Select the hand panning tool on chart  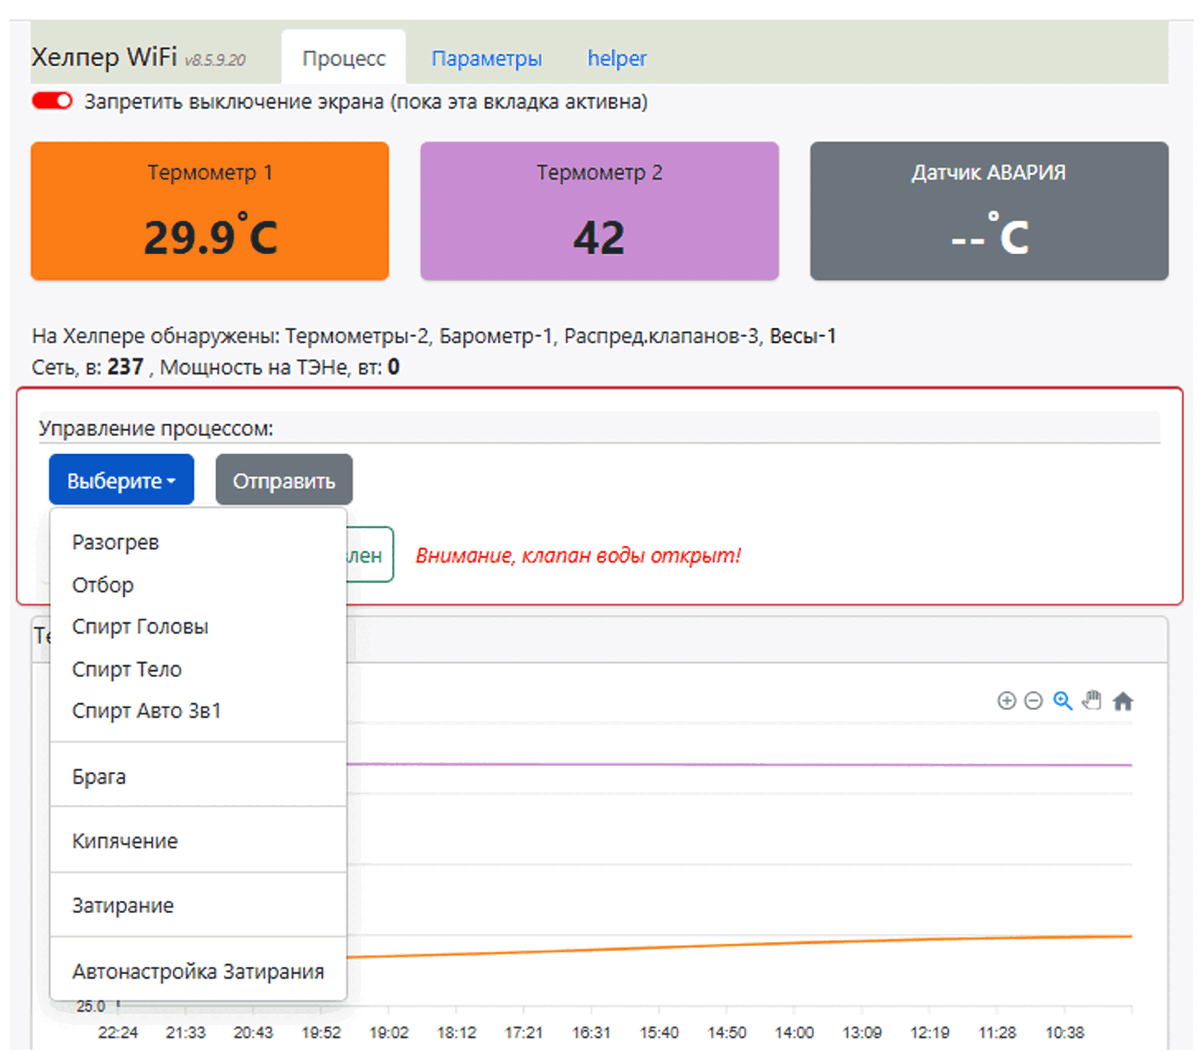[x=1092, y=701]
